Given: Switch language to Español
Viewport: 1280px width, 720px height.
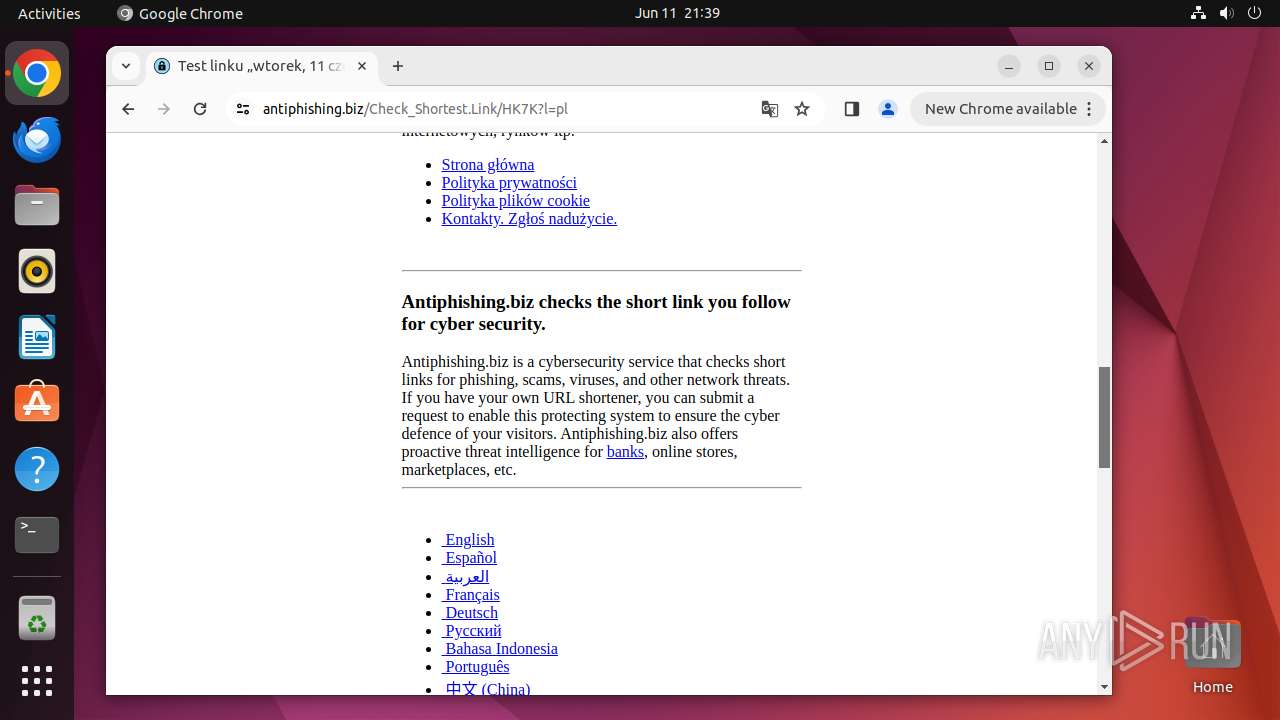Looking at the screenshot, I should pos(469,557).
